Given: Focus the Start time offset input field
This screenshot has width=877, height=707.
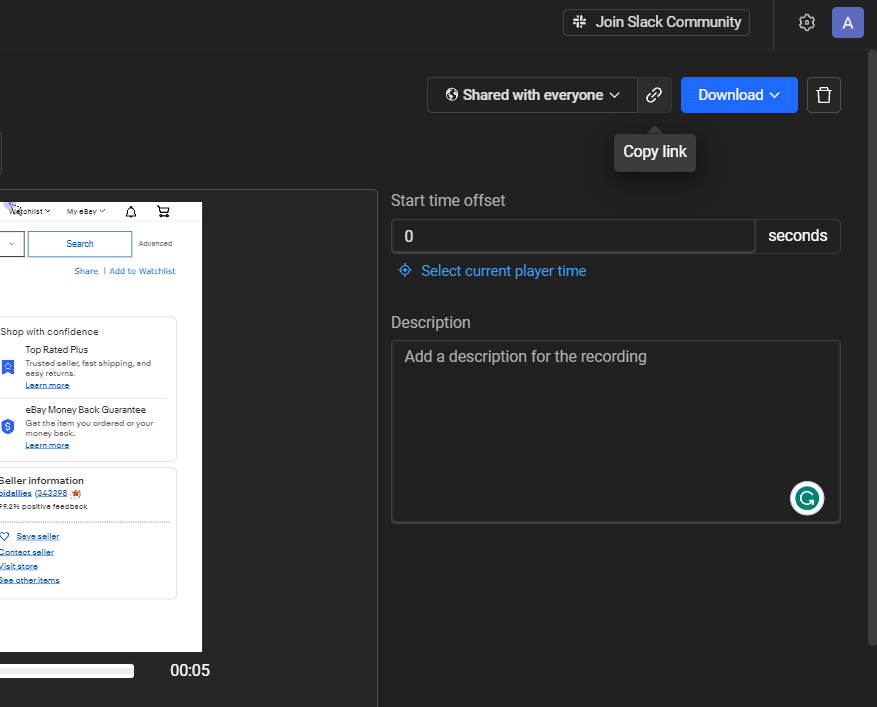Looking at the screenshot, I should click(573, 236).
